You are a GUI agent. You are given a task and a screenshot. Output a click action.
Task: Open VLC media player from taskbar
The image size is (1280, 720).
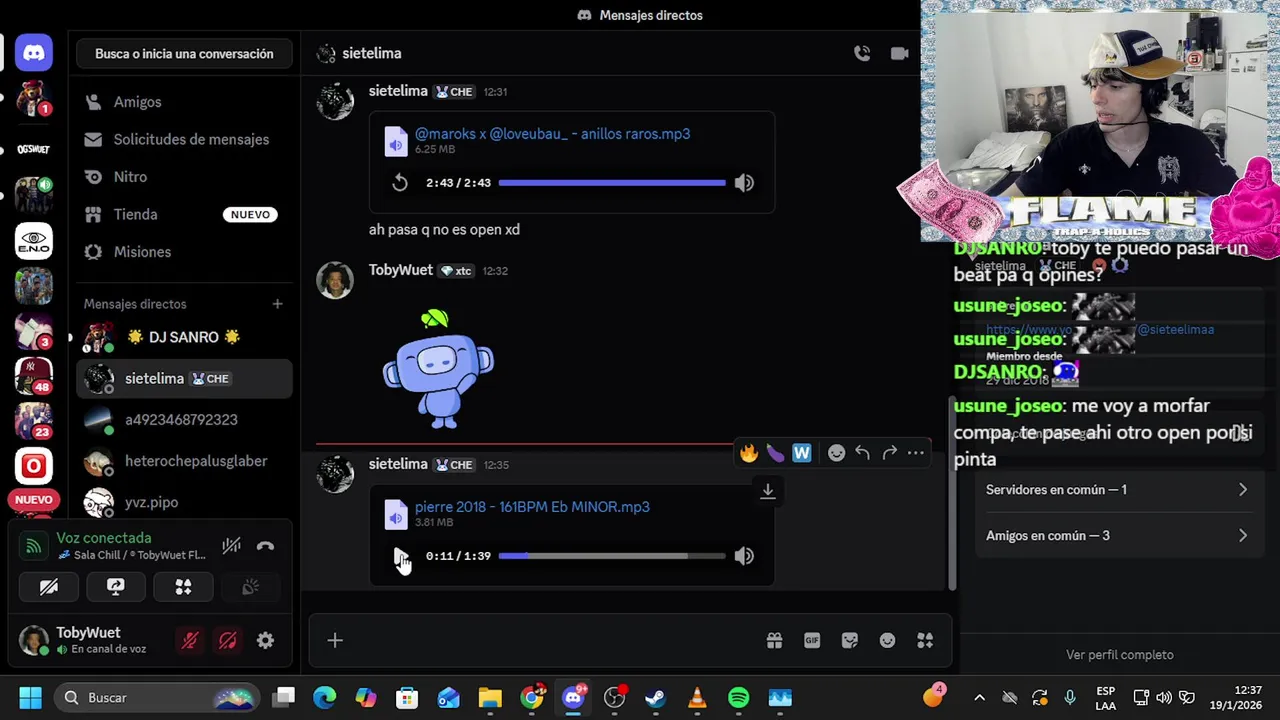pyautogui.click(x=697, y=698)
